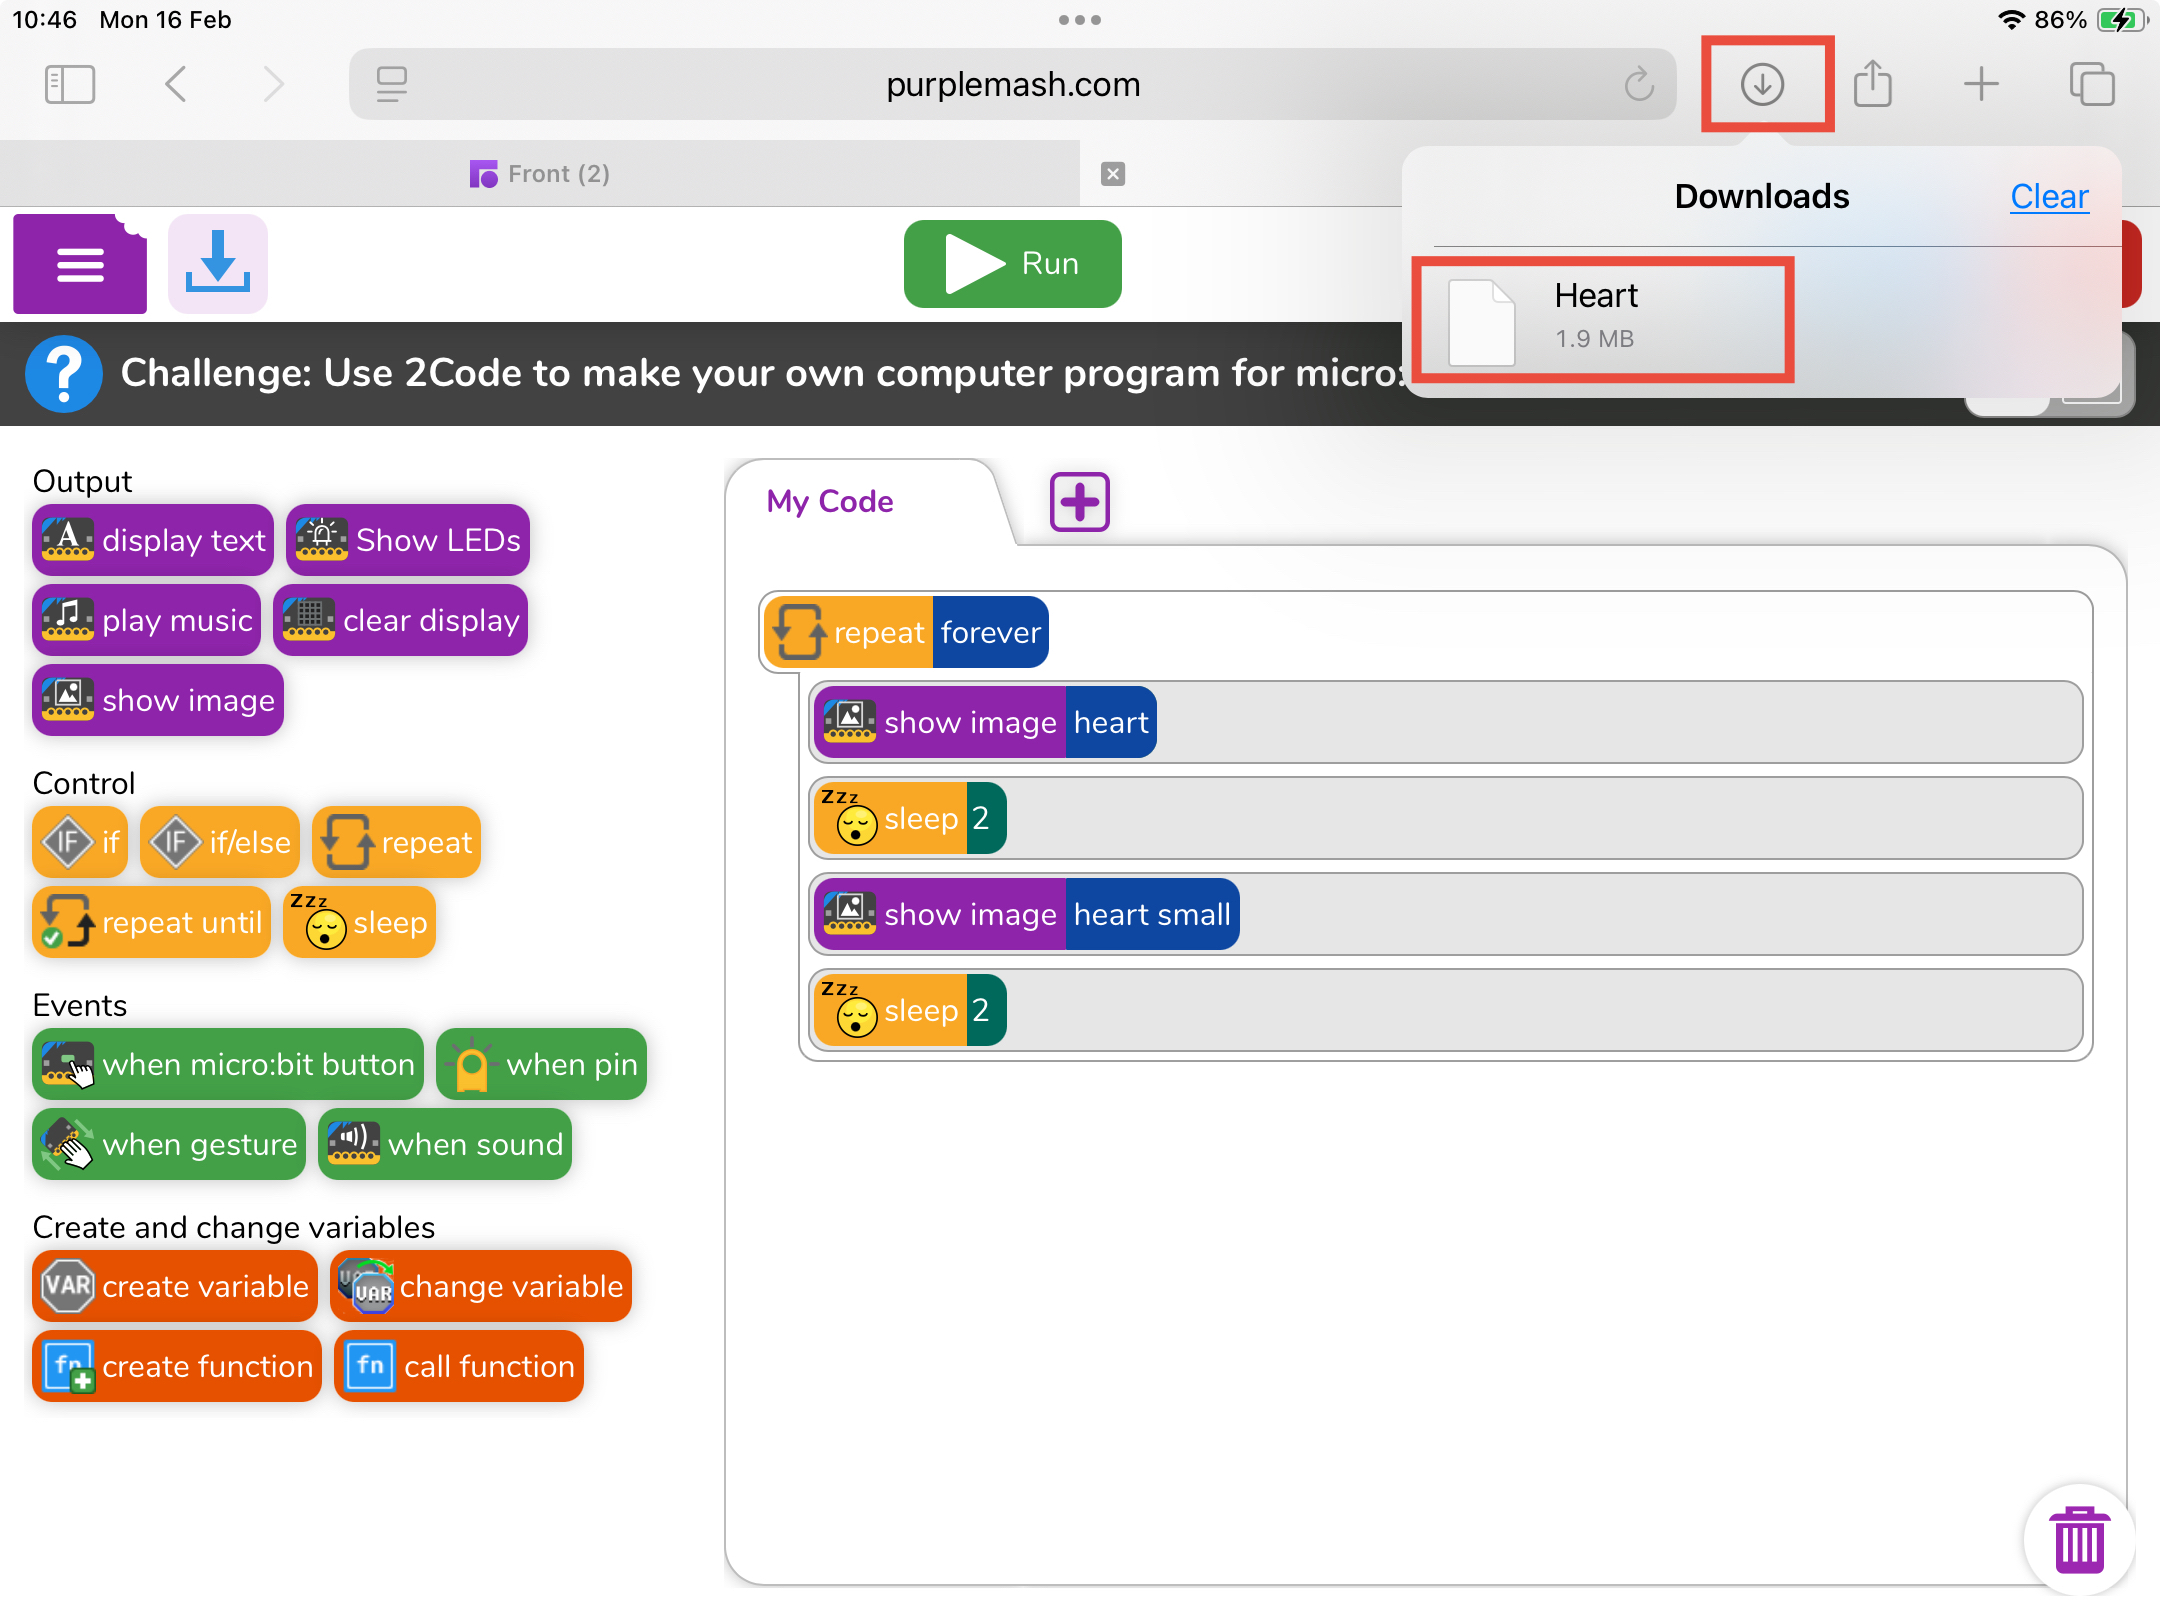The width and height of the screenshot is (2160, 1620).
Task: Change the 'heart small' image selection
Action: click(x=1151, y=915)
